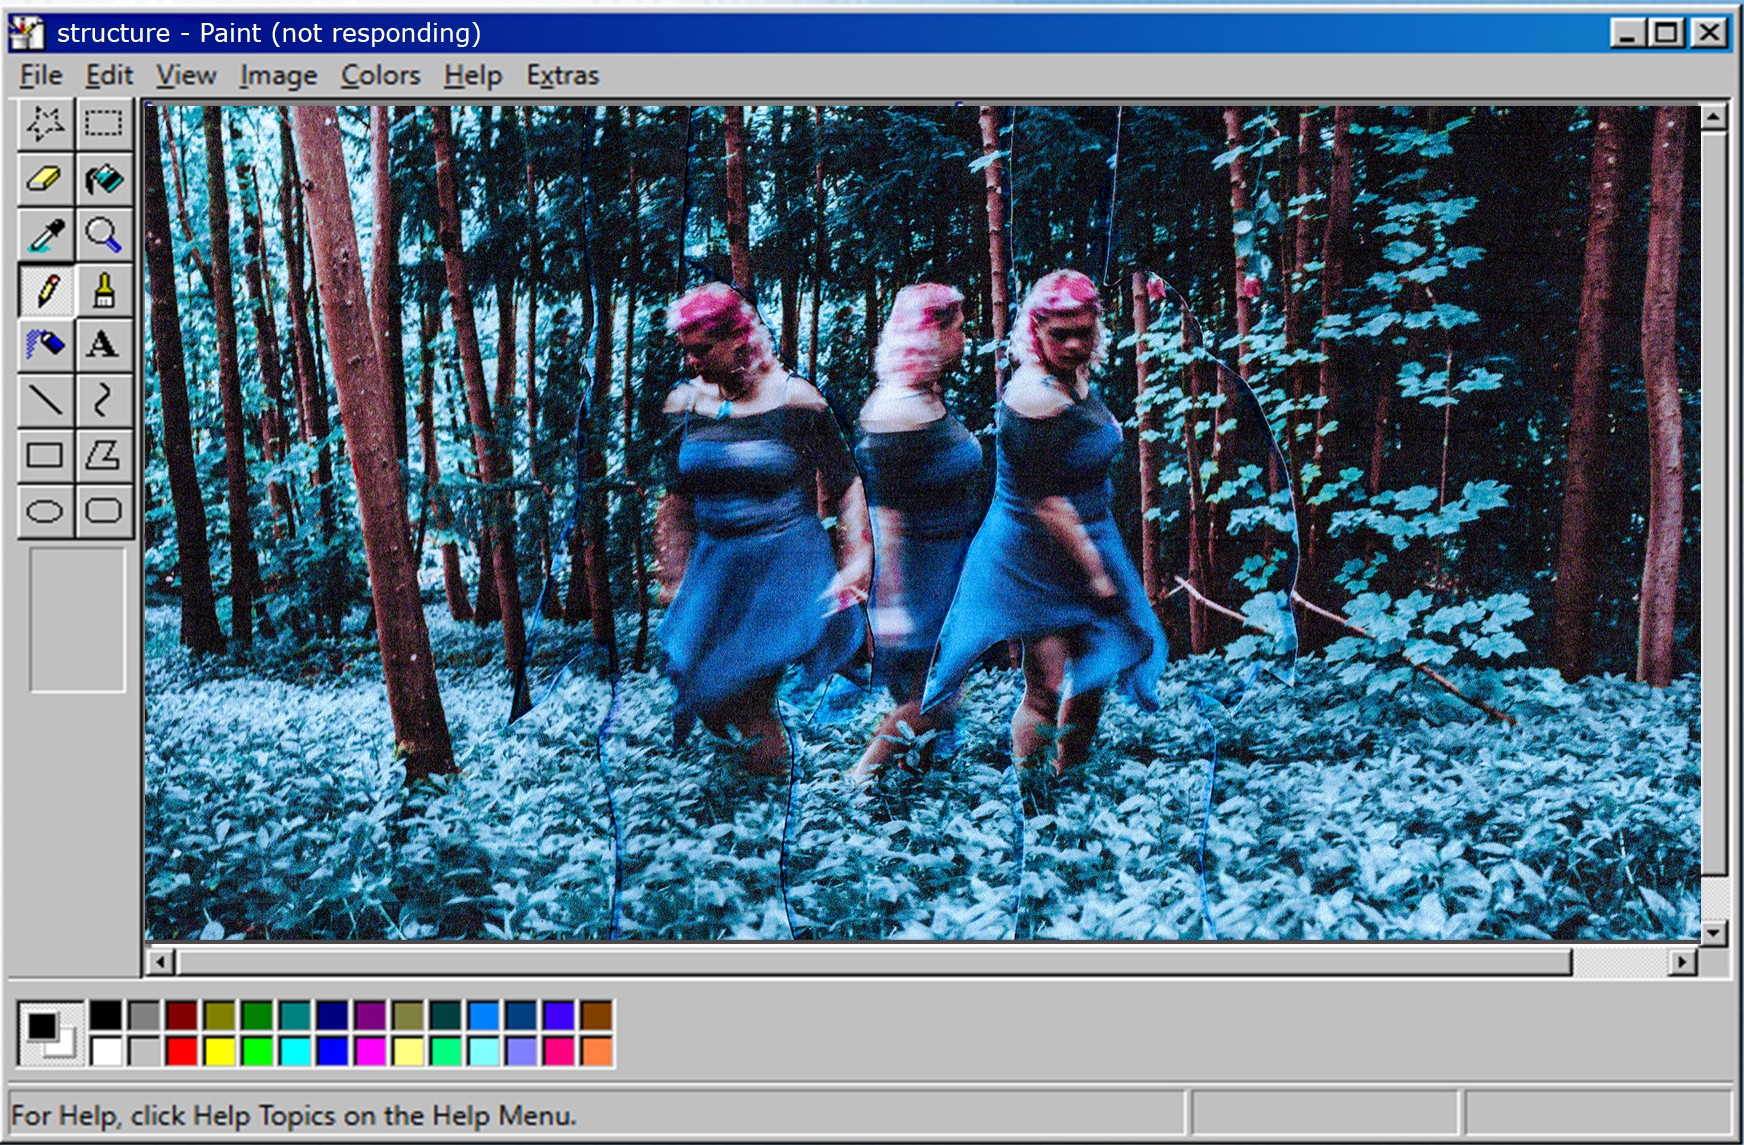Image resolution: width=1744 pixels, height=1145 pixels.
Task: Pick the teal color swatch
Action: tap(295, 1015)
